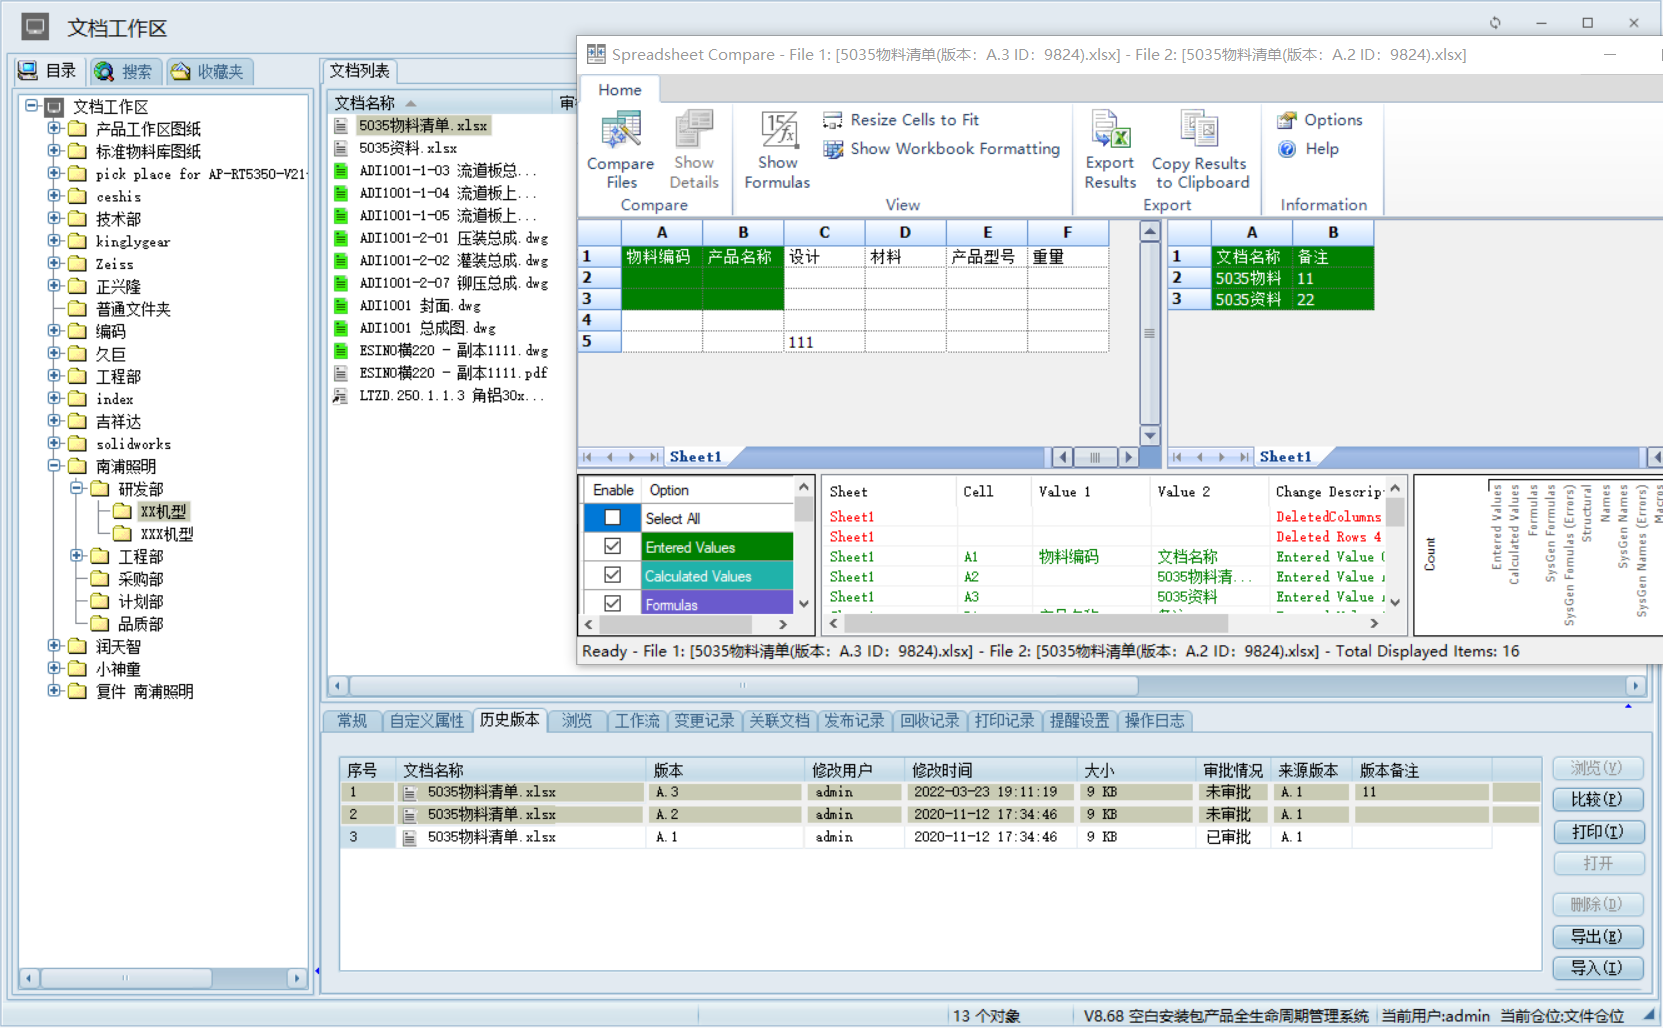Screen dimensions: 1663x1028
Task: Check the Select All checkbox
Action: [613, 518]
